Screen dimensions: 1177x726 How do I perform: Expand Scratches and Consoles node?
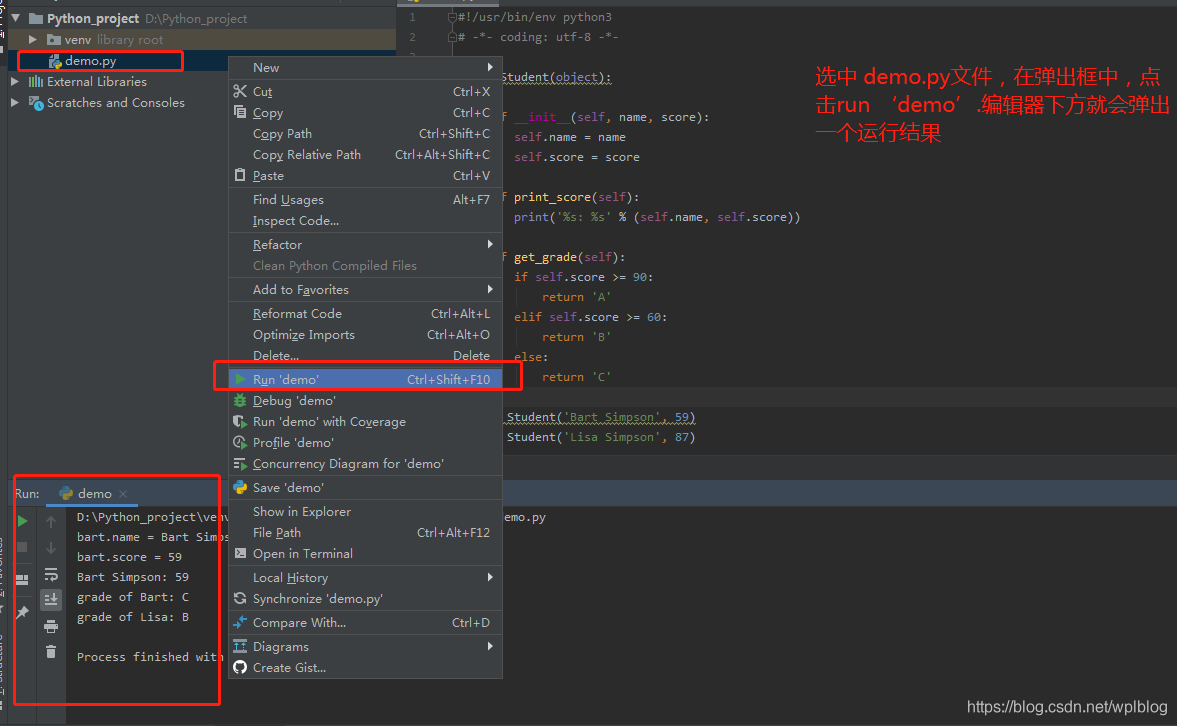coord(15,102)
